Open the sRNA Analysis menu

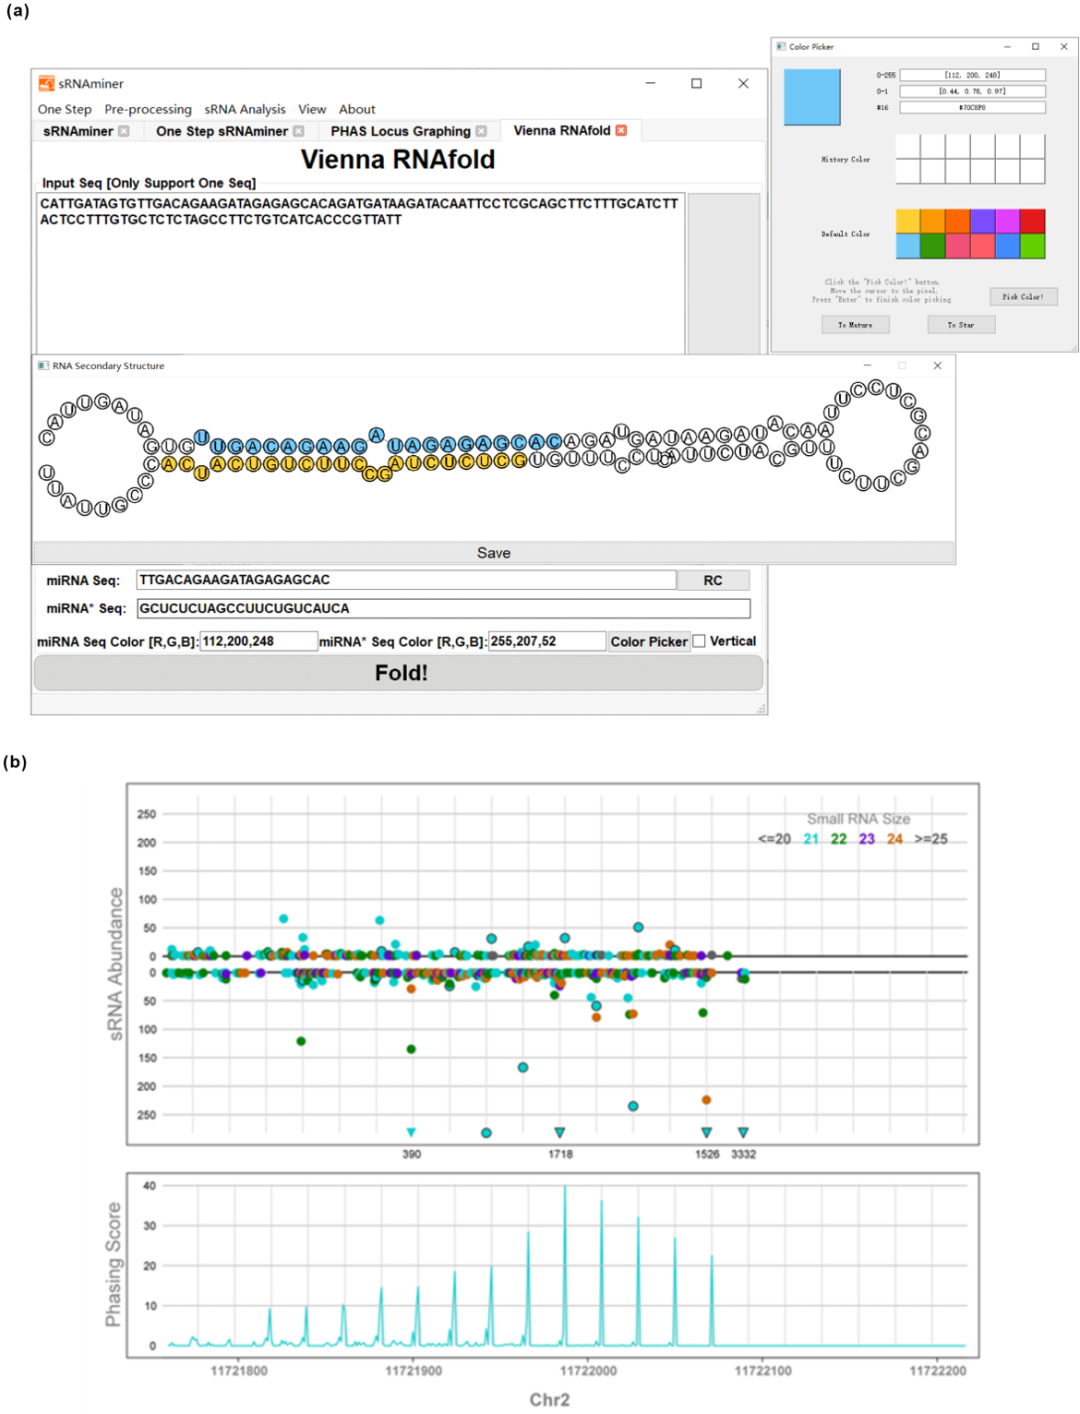(x=245, y=109)
